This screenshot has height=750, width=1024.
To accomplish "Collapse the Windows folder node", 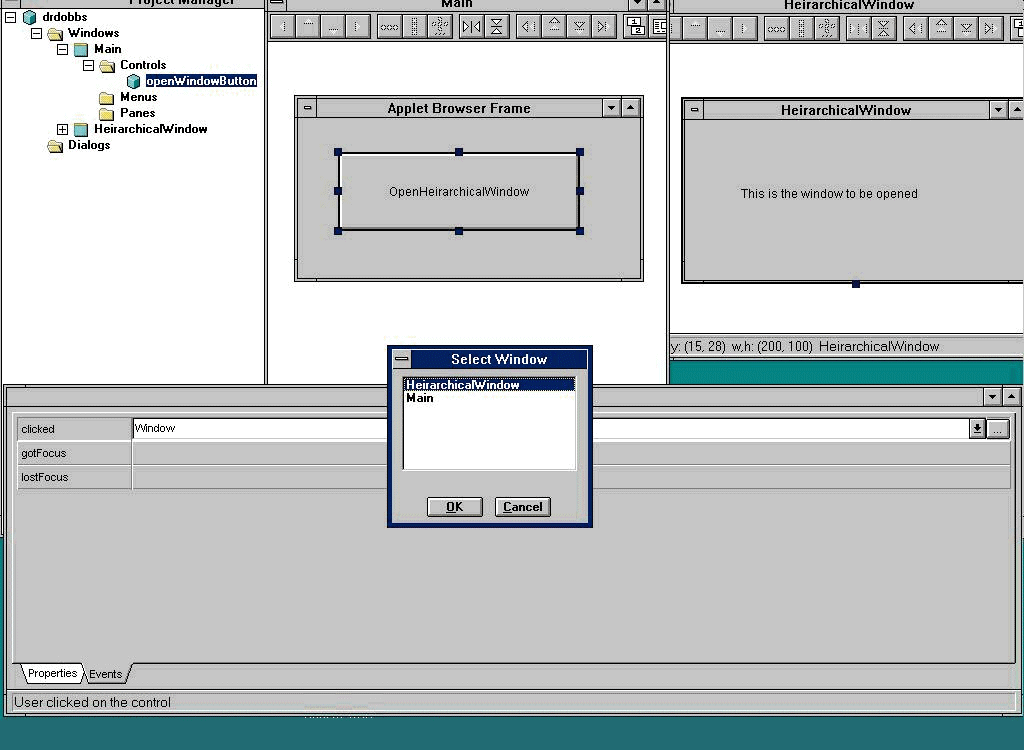I will pyautogui.click(x=37, y=33).
